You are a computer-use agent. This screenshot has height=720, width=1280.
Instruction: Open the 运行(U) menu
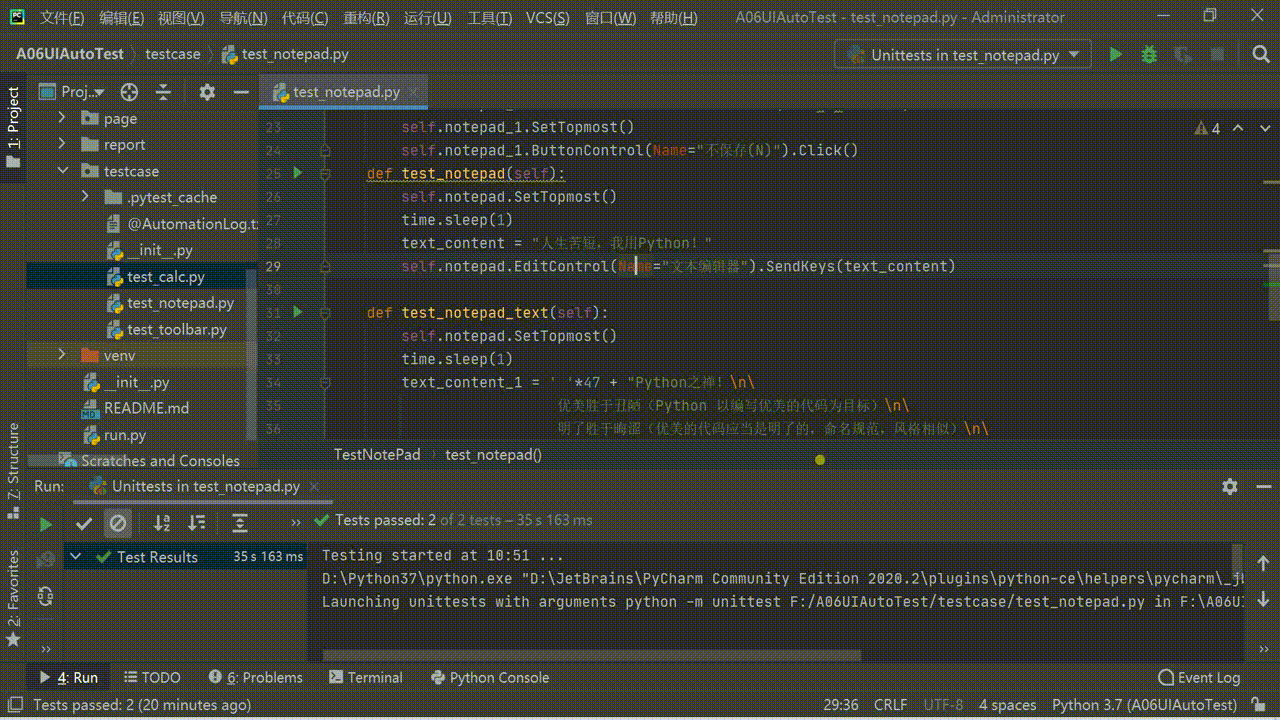[x=427, y=18]
